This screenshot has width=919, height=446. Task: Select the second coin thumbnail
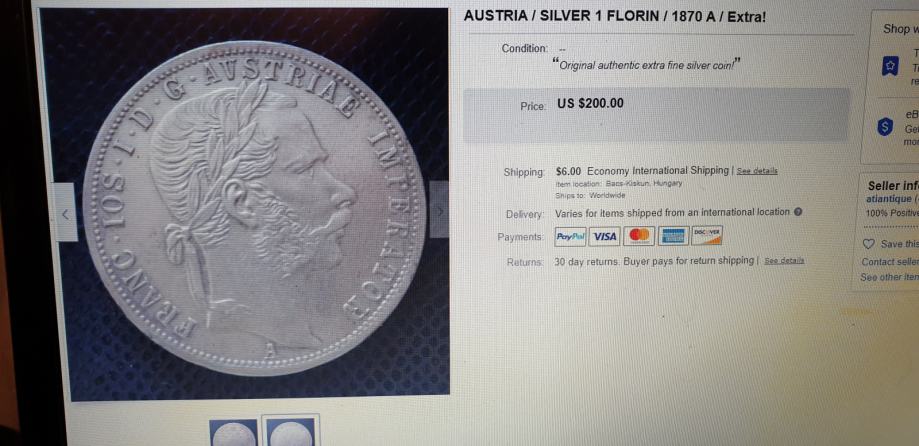pyautogui.click(x=291, y=431)
